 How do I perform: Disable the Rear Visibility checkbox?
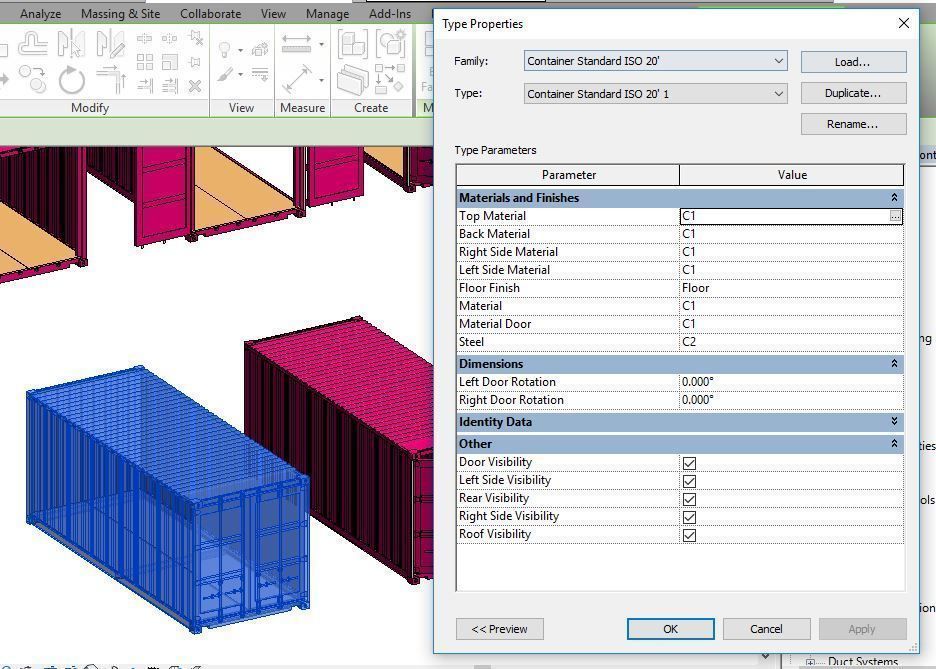point(689,499)
